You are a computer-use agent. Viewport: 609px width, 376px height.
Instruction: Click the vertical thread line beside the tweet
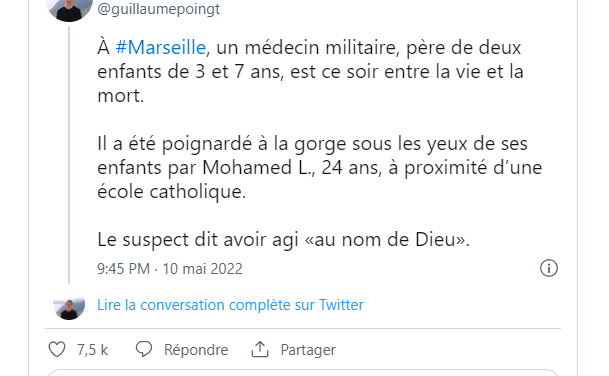click(x=69, y=155)
